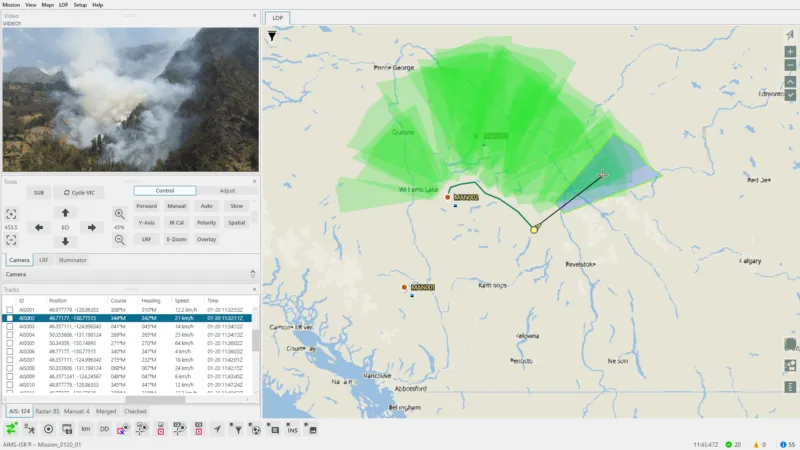The height and width of the screenshot is (450, 800).
Task: Tick checkbox for track AIS001
Action: tap(10, 310)
